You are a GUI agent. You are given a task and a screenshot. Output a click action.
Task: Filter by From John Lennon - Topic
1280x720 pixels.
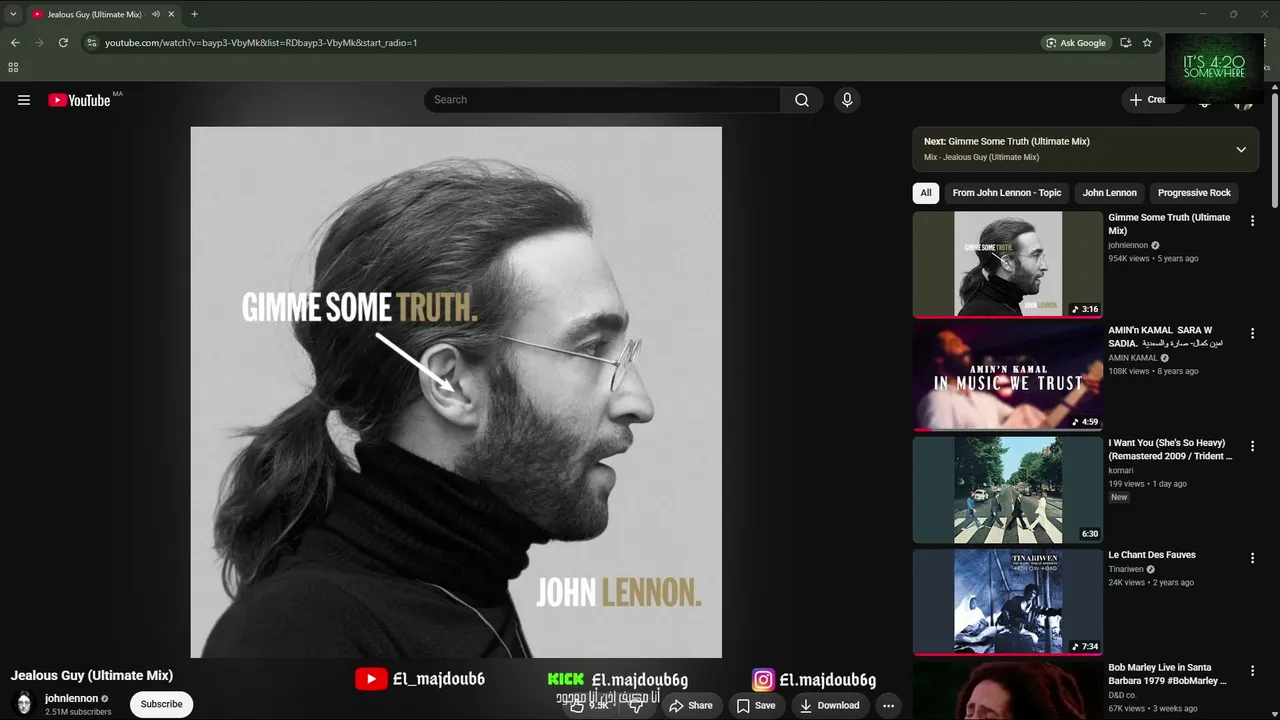[x=1007, y=193]
